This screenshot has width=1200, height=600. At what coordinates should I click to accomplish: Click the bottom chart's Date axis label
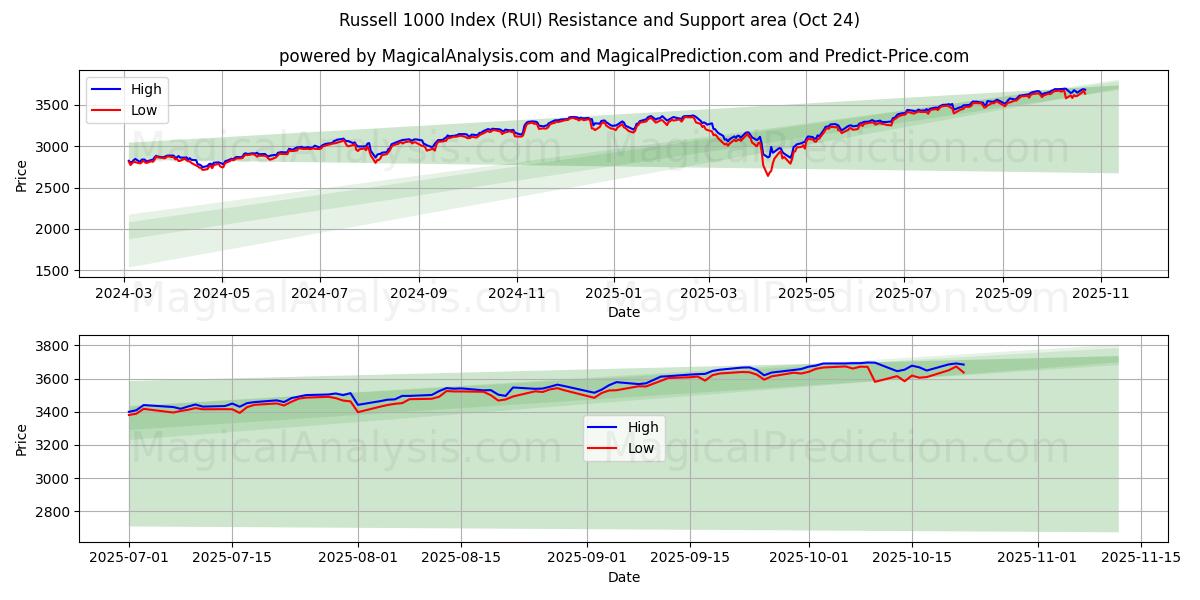tap(623, 577)
